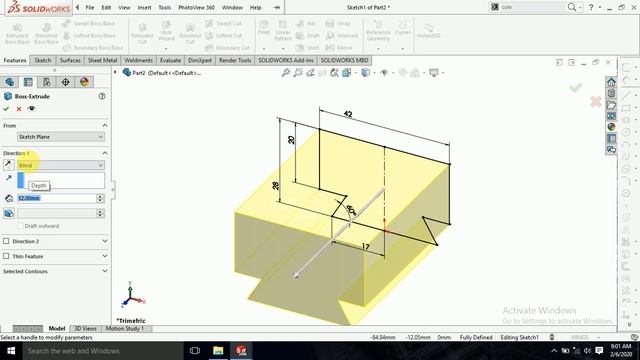Click the depth value 52.00mm field
Viewport: 640px width, 360px height.
tap(57, 198)
